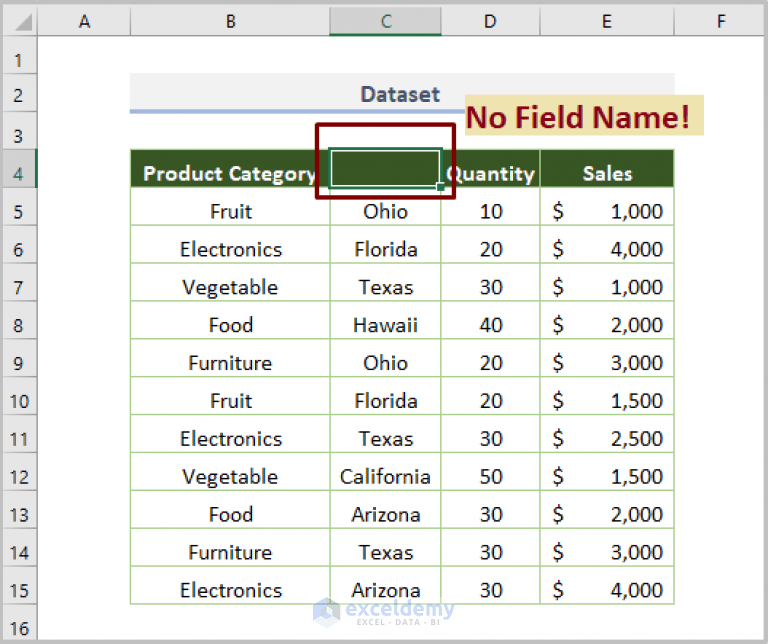Select Electronics cell in row 6
Screen dimensions: 768x644
click(230, 244)
